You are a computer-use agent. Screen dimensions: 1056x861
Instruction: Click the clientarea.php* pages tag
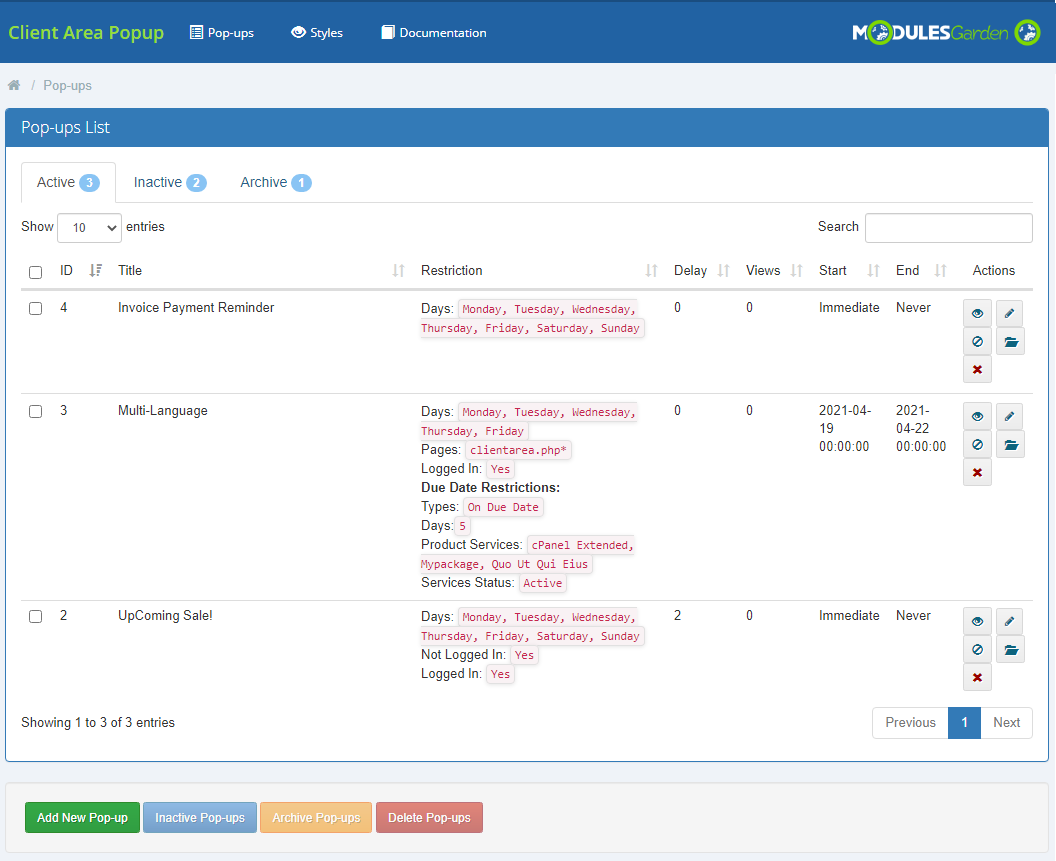point(519,450)
